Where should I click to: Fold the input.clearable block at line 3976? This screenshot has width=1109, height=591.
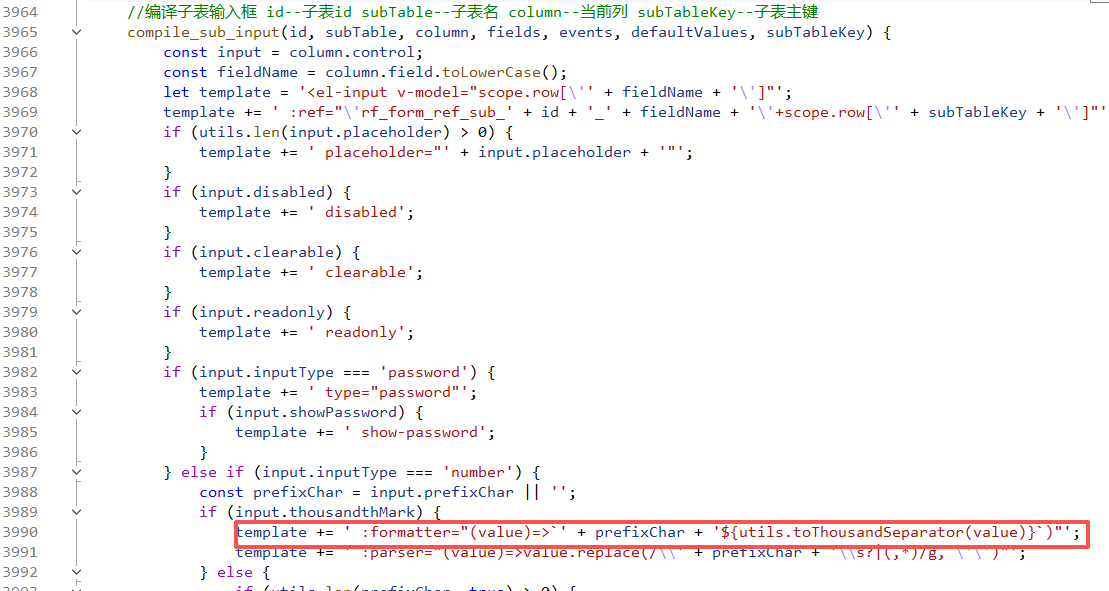tap(77, 252)
